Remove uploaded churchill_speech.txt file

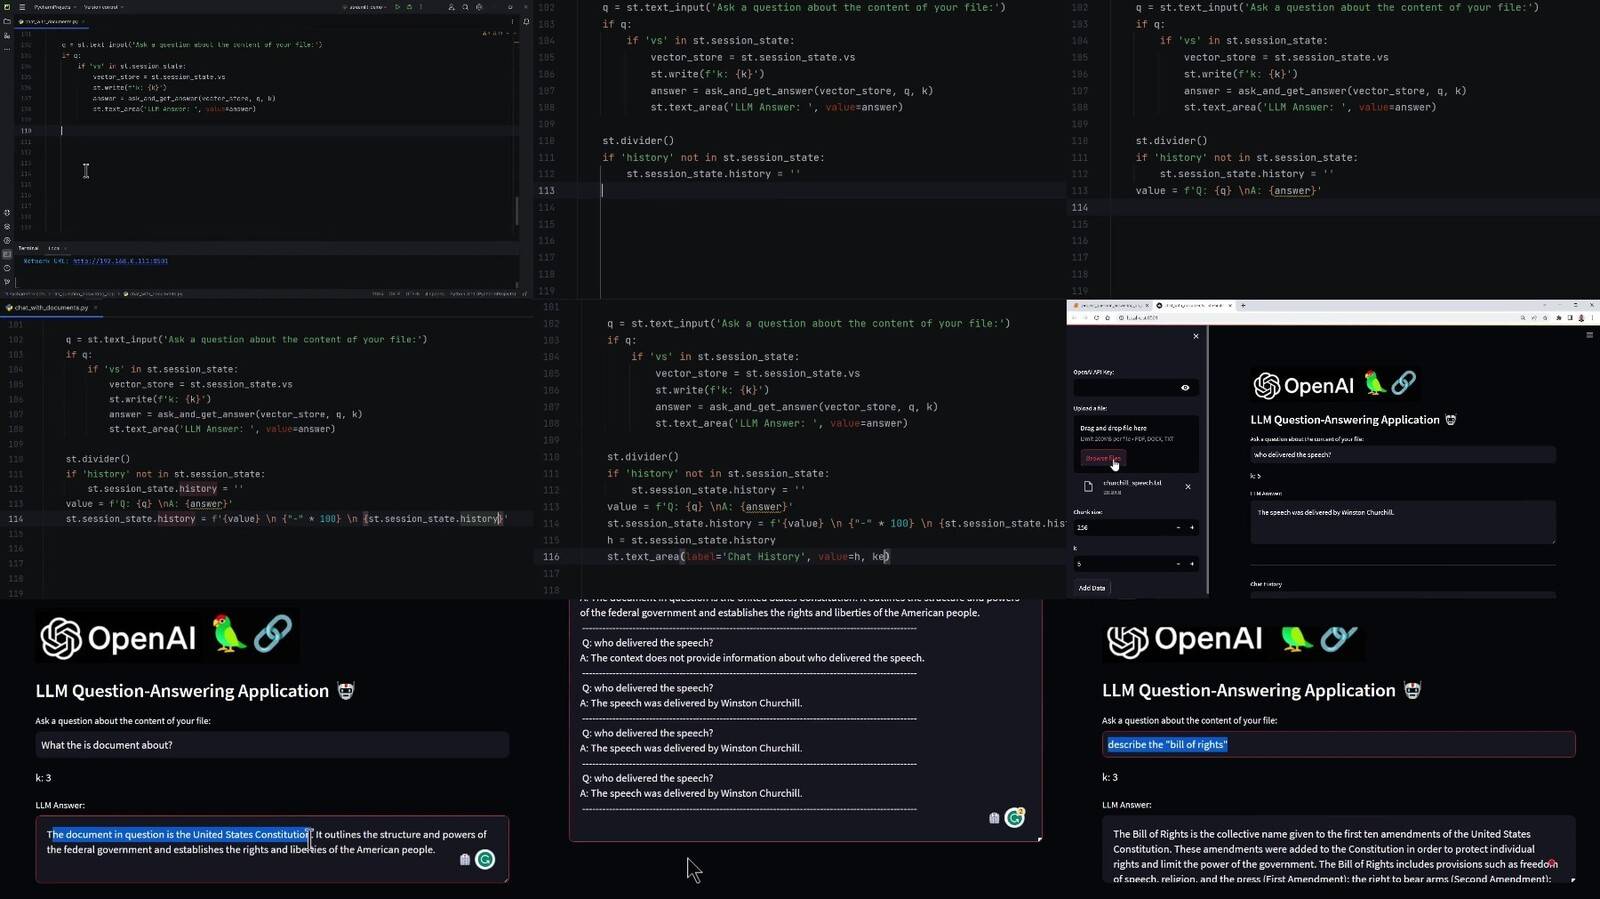pyautogui.click(x=1188, y=486)
